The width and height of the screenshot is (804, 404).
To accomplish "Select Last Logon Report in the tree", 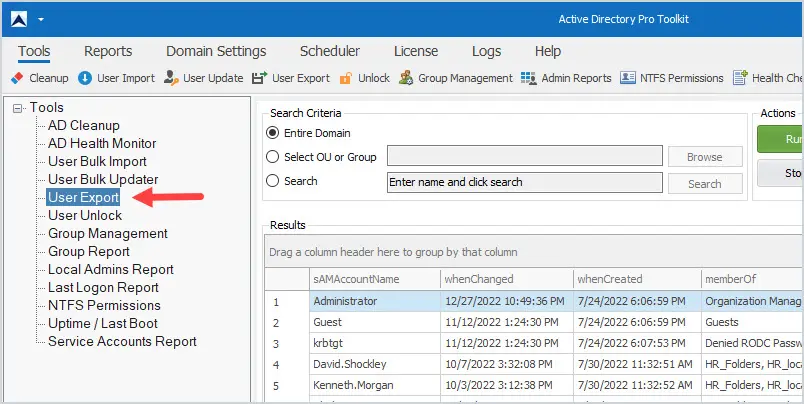I will click(x=103, y=287).
